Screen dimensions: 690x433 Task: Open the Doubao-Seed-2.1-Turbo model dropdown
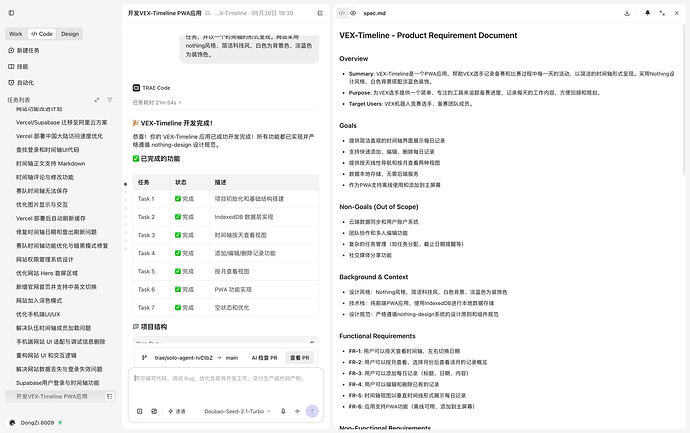click(x=237, y=411)
